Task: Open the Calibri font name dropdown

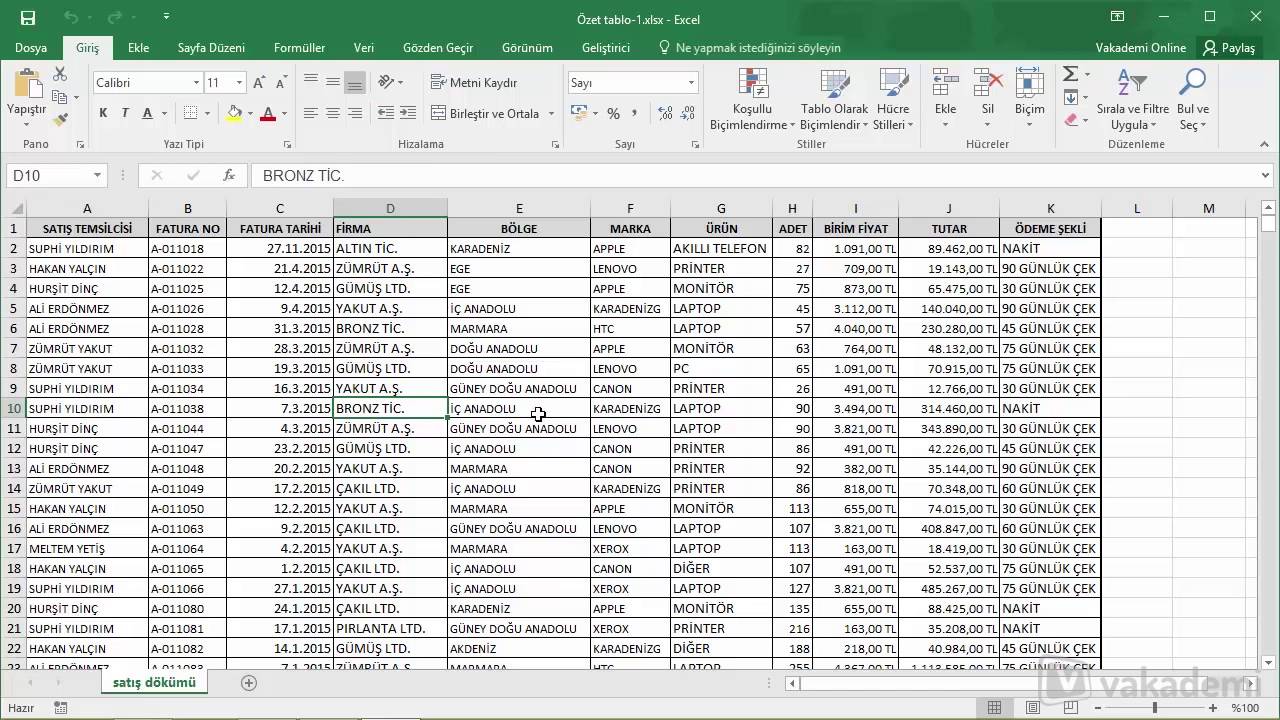Action: [194, 83]
